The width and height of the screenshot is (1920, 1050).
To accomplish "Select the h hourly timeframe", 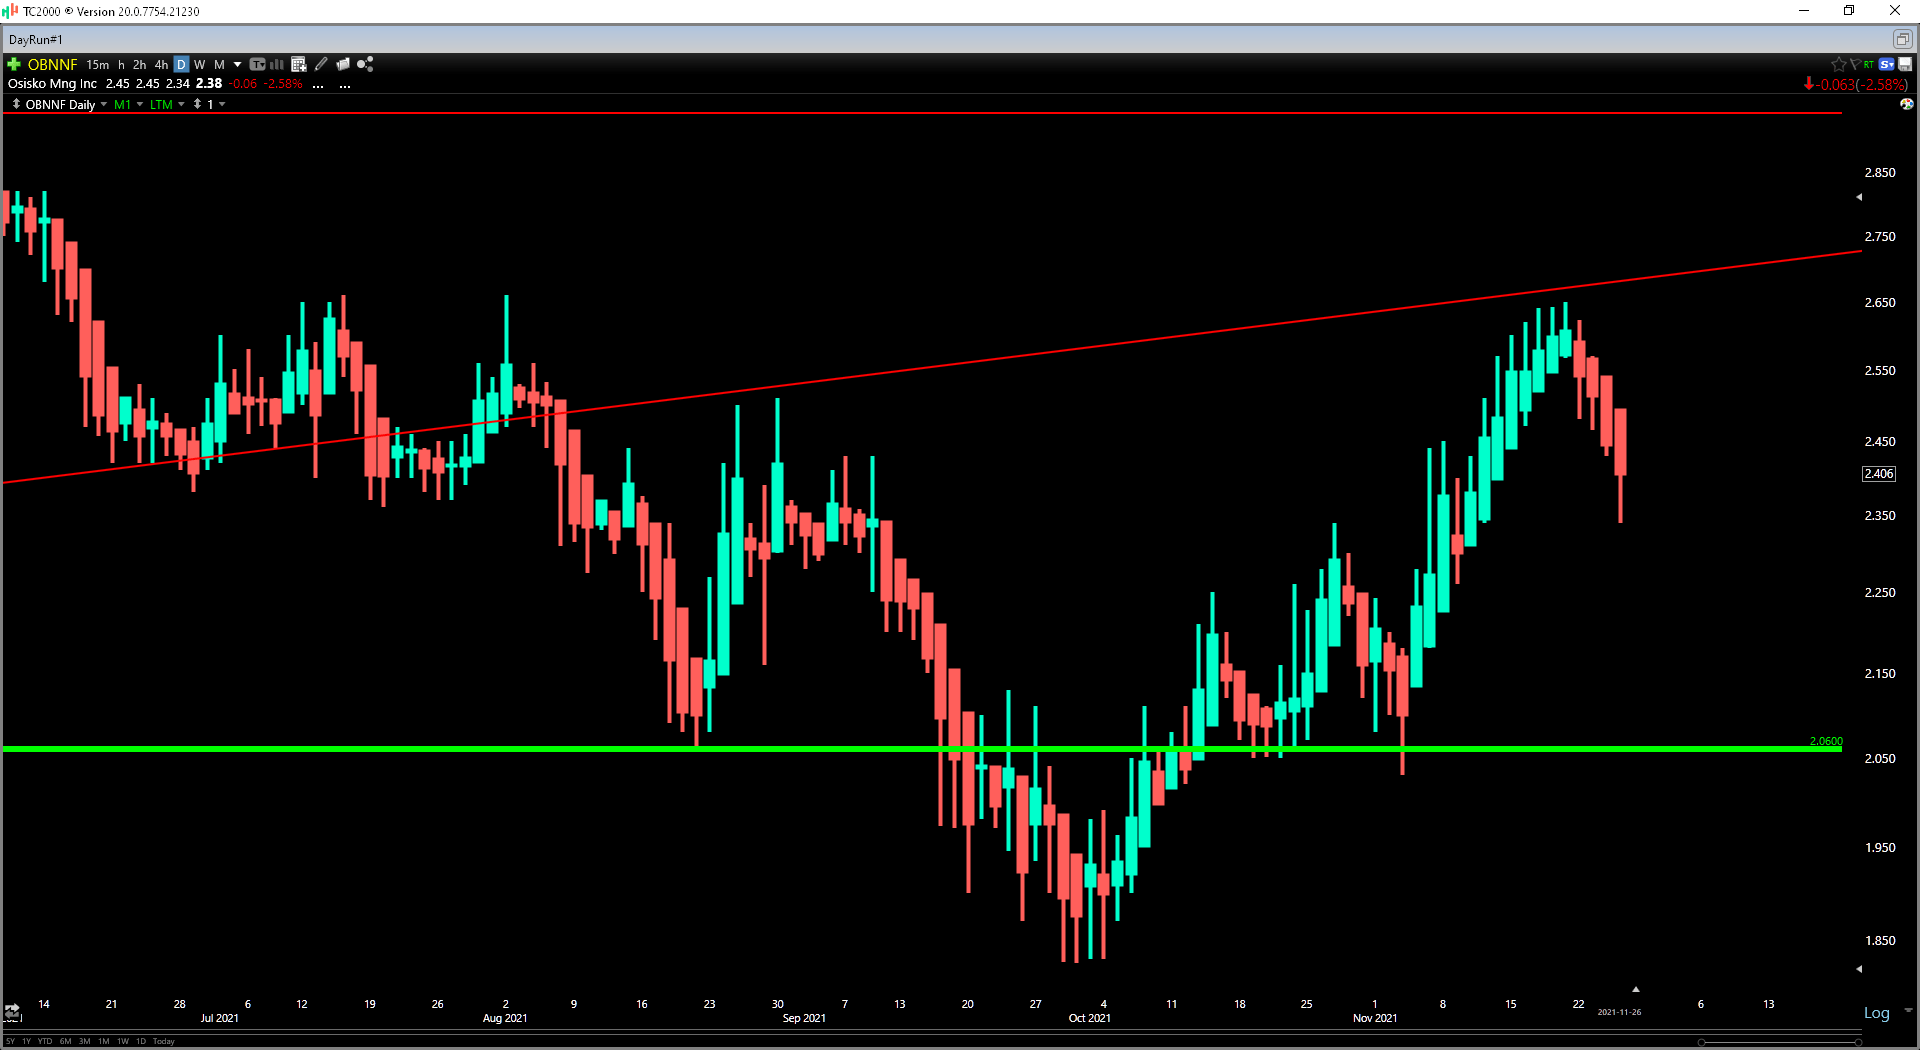I will 122,64.
